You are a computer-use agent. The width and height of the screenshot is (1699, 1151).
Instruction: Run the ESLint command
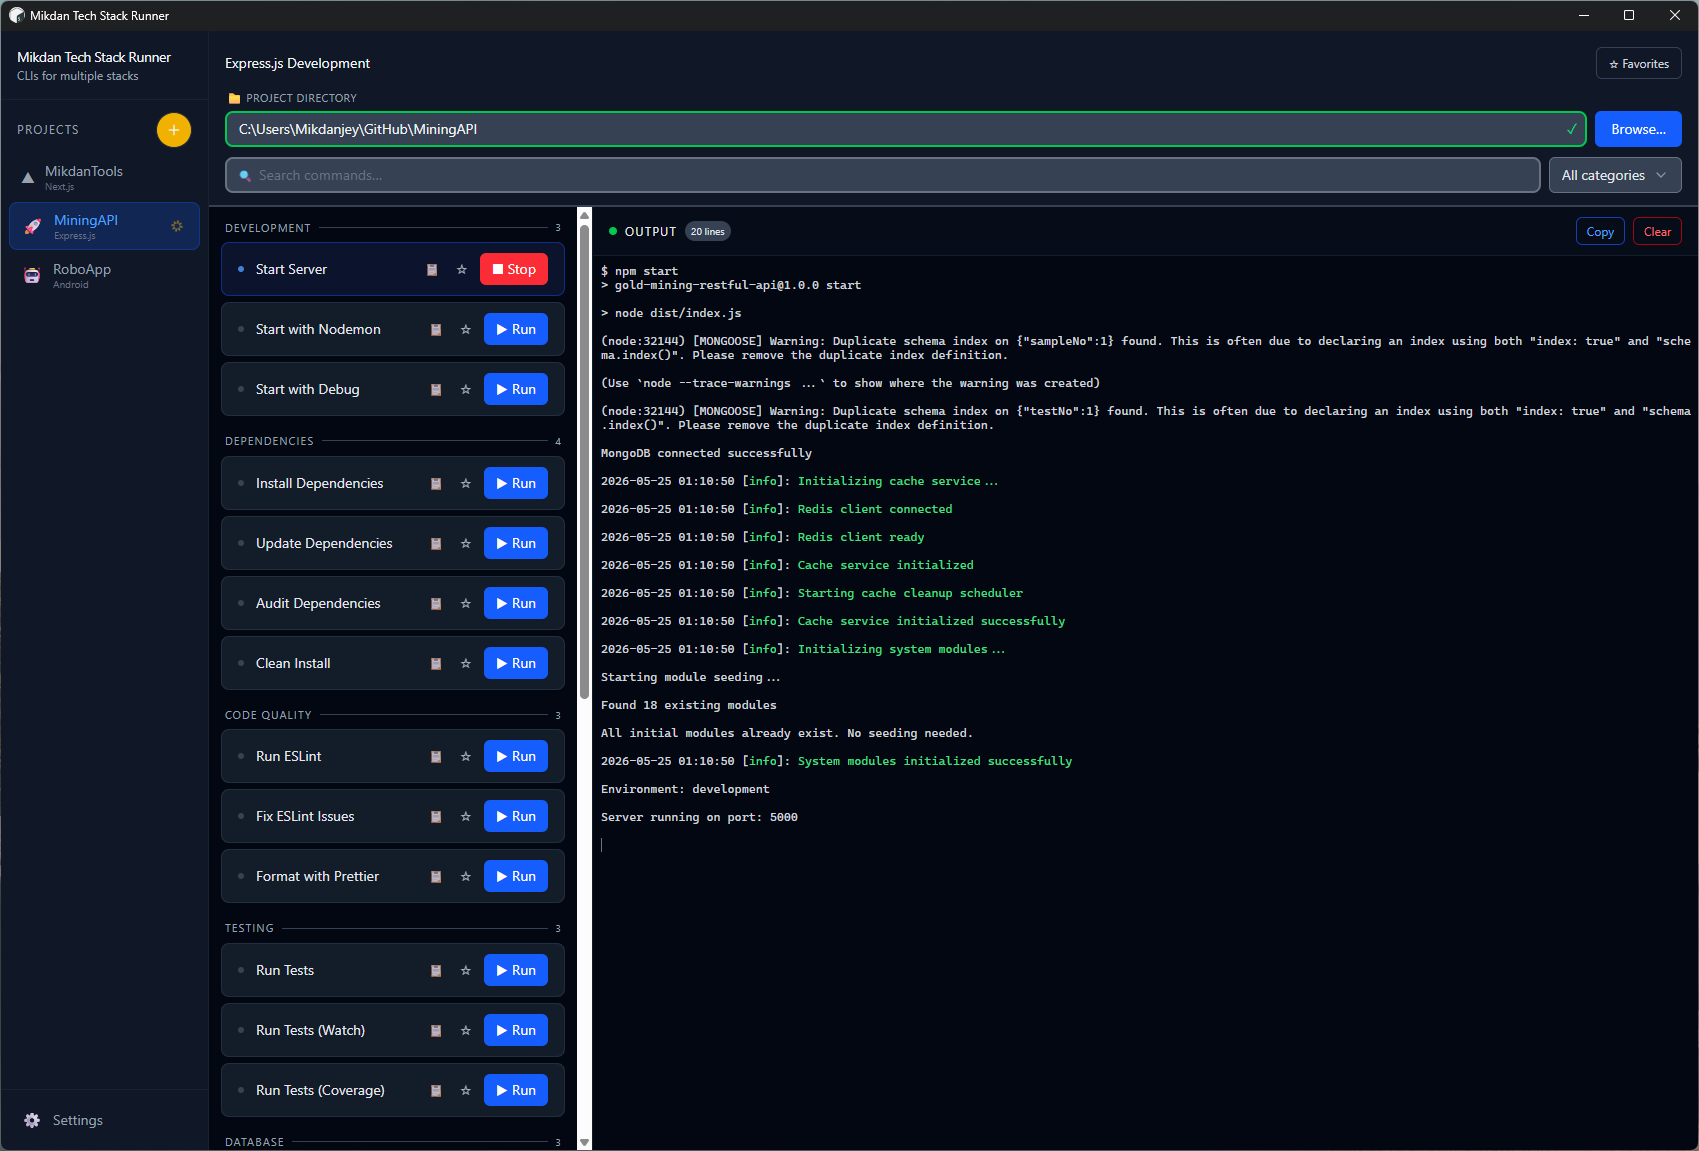click(x=516, y=756)
